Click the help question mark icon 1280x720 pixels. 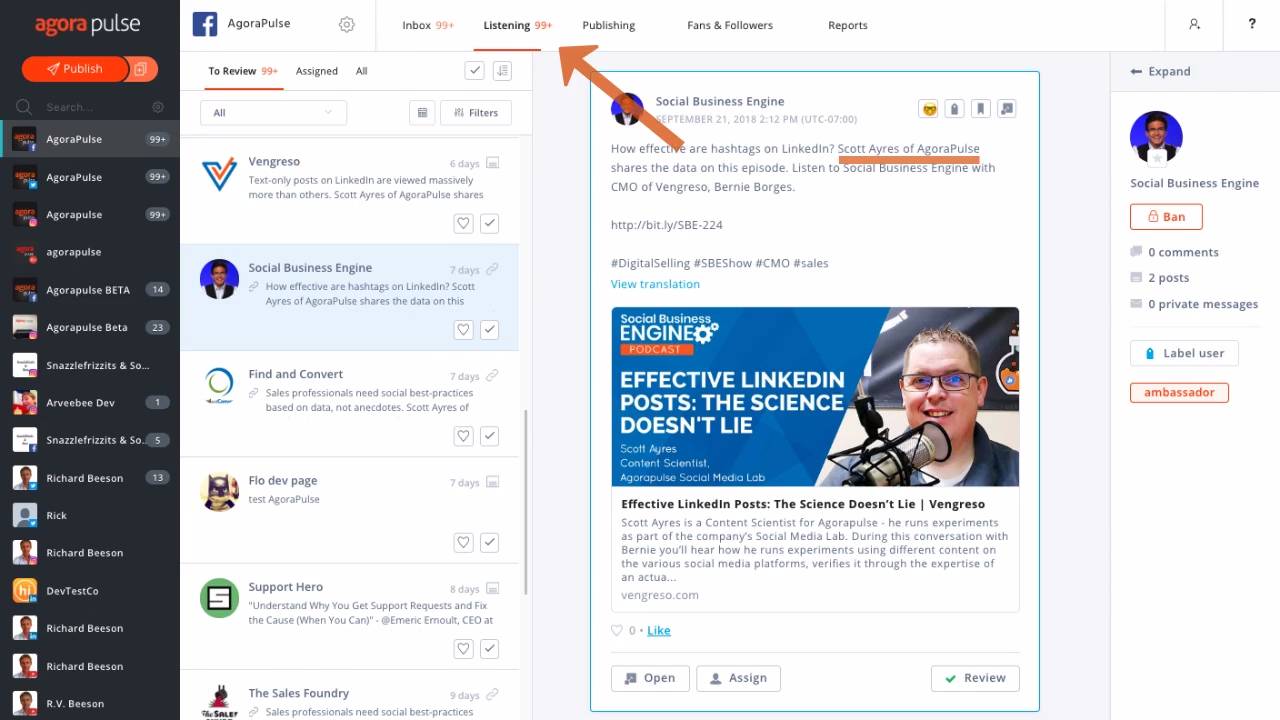click(x=1252, y=24)
